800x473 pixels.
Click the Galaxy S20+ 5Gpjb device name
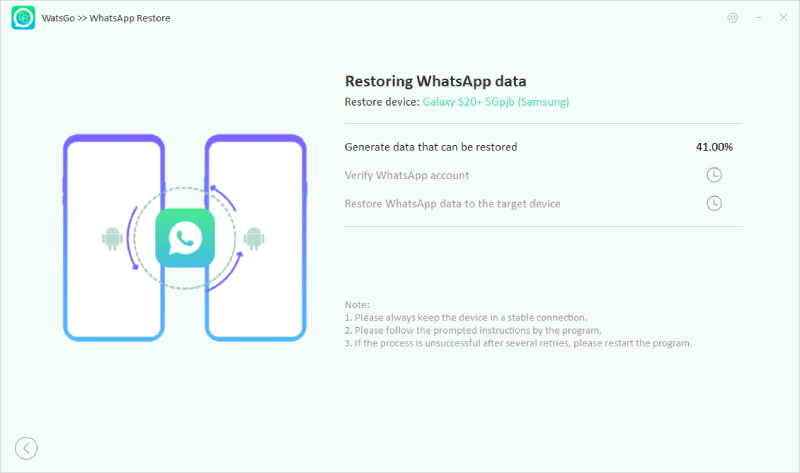pos(496,102)
